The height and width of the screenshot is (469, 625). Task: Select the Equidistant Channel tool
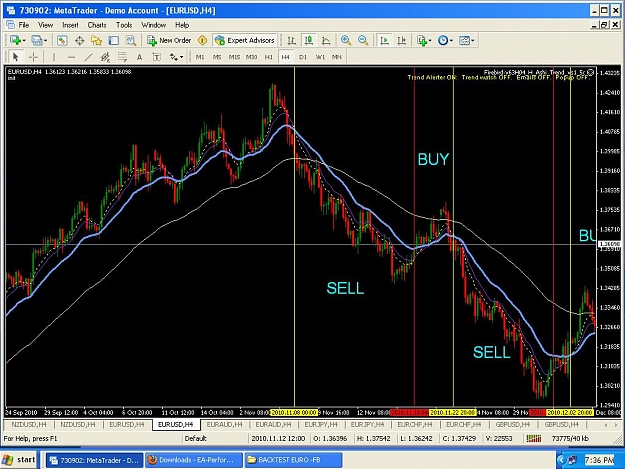pos(105,57)
